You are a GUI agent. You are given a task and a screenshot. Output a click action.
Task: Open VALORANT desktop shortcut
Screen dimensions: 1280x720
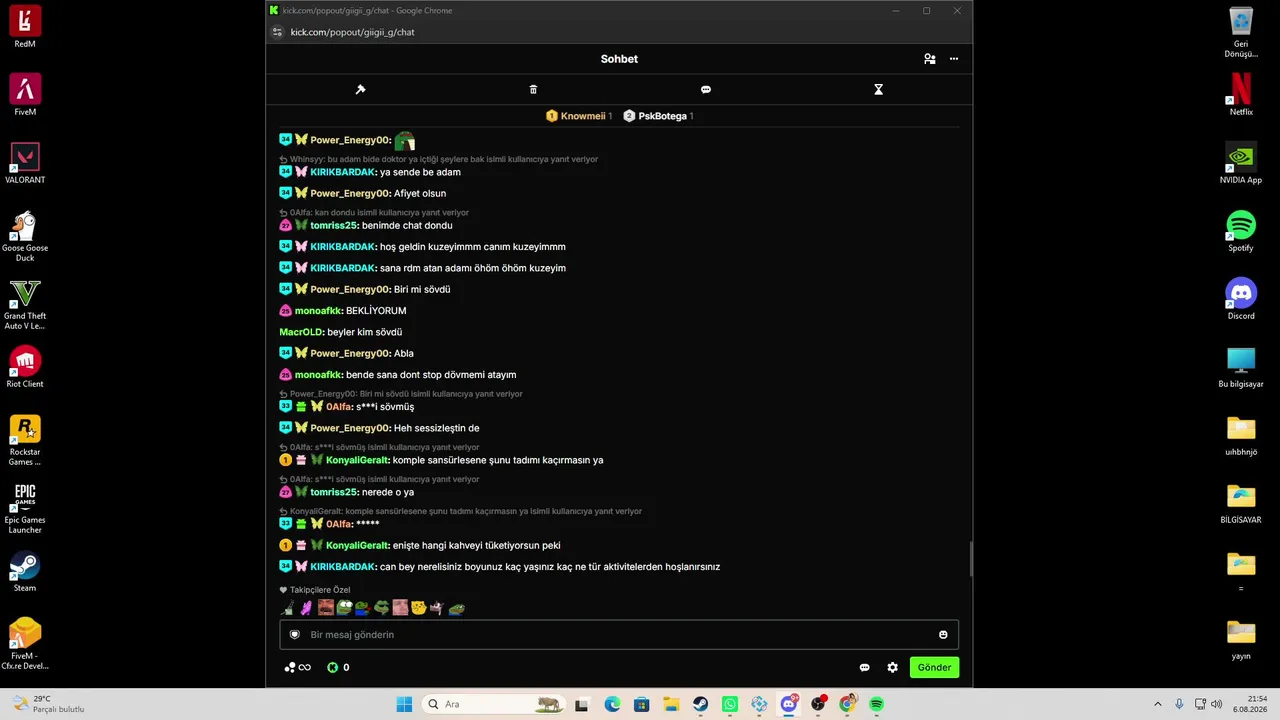pos(25,163)
